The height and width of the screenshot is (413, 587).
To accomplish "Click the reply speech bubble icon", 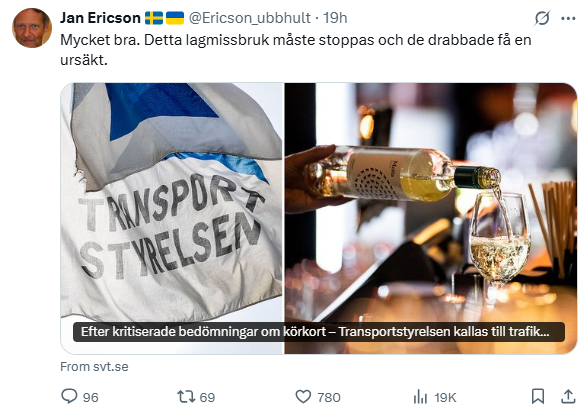I will click(x=69, y=396).
